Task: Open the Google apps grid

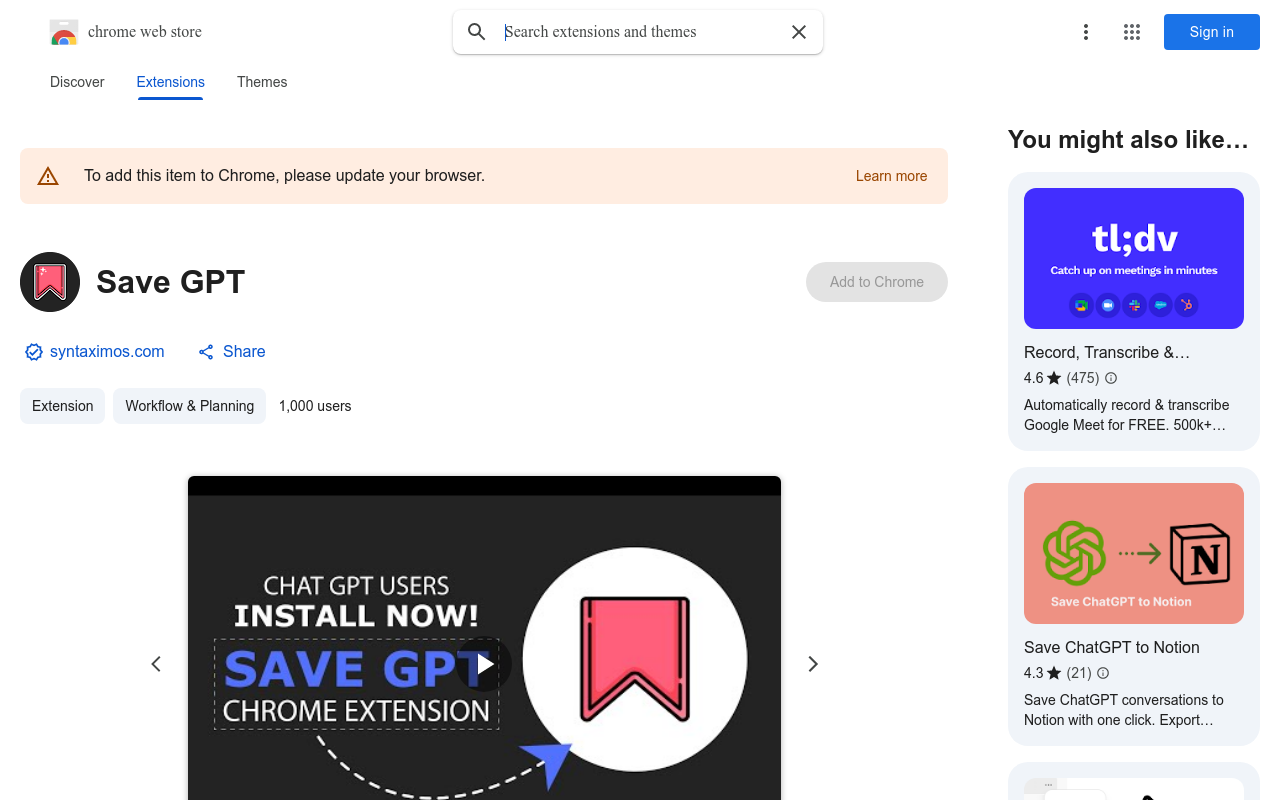Action: click(1132, 32)
